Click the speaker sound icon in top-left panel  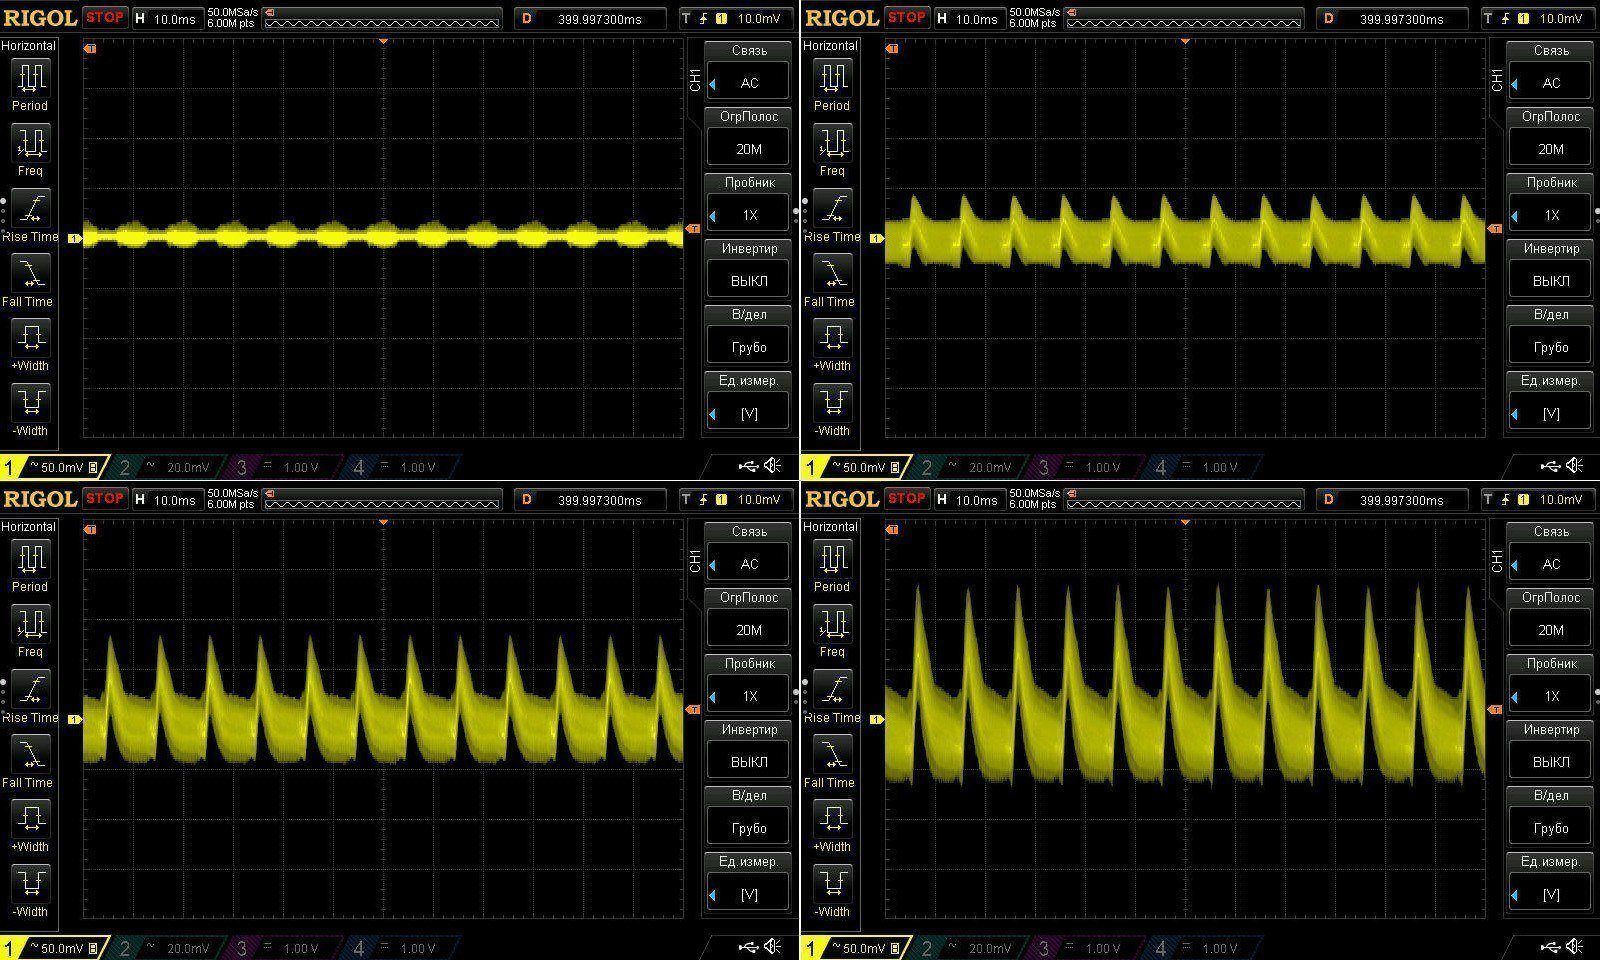click(x=773, y=466)
